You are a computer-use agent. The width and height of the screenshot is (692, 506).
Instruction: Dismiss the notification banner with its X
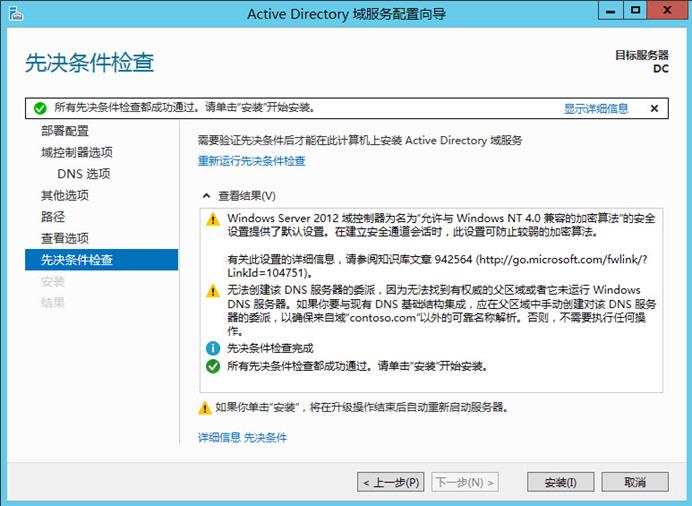(x=654, y=109)
